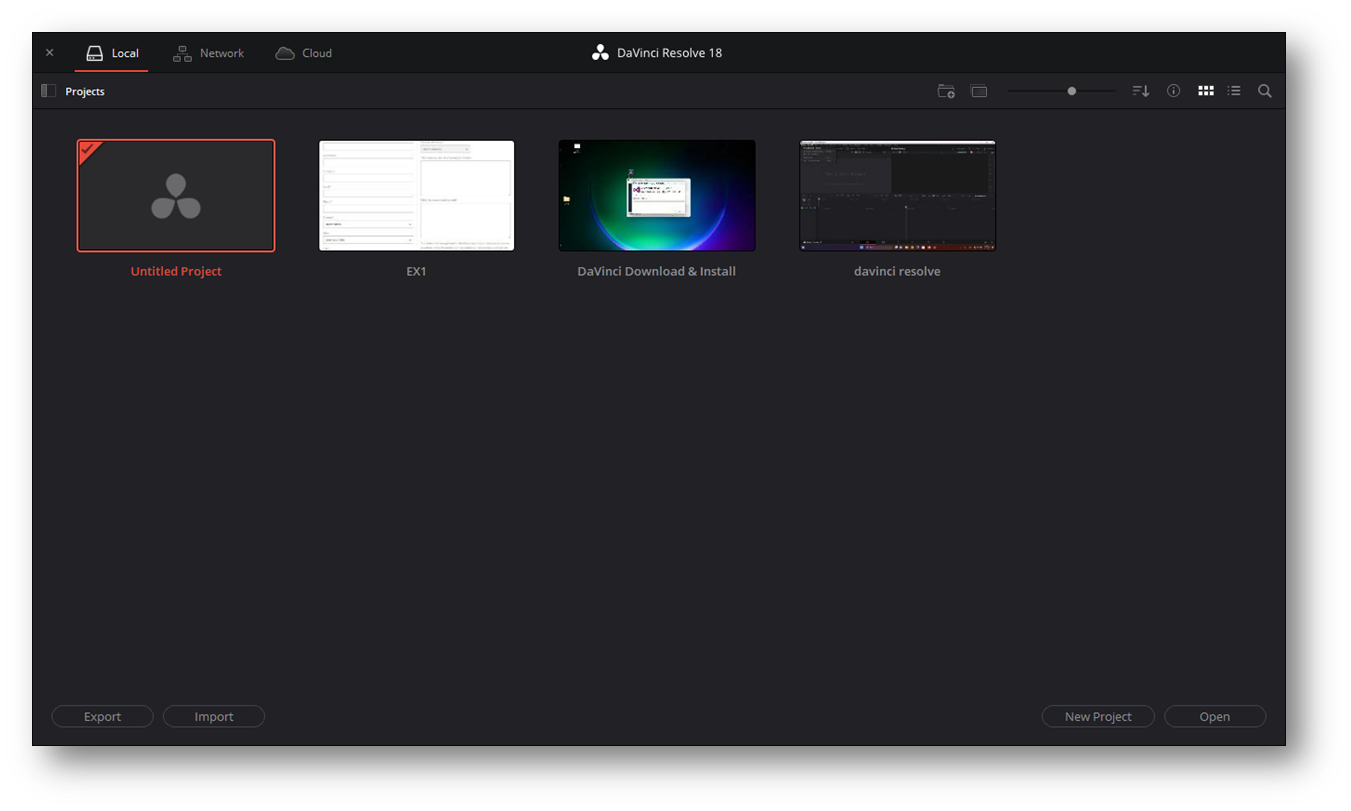This screenshot has height=811, width=1351.
Task: Expand the sort options menu
Action: click(x=1140, y=91)
